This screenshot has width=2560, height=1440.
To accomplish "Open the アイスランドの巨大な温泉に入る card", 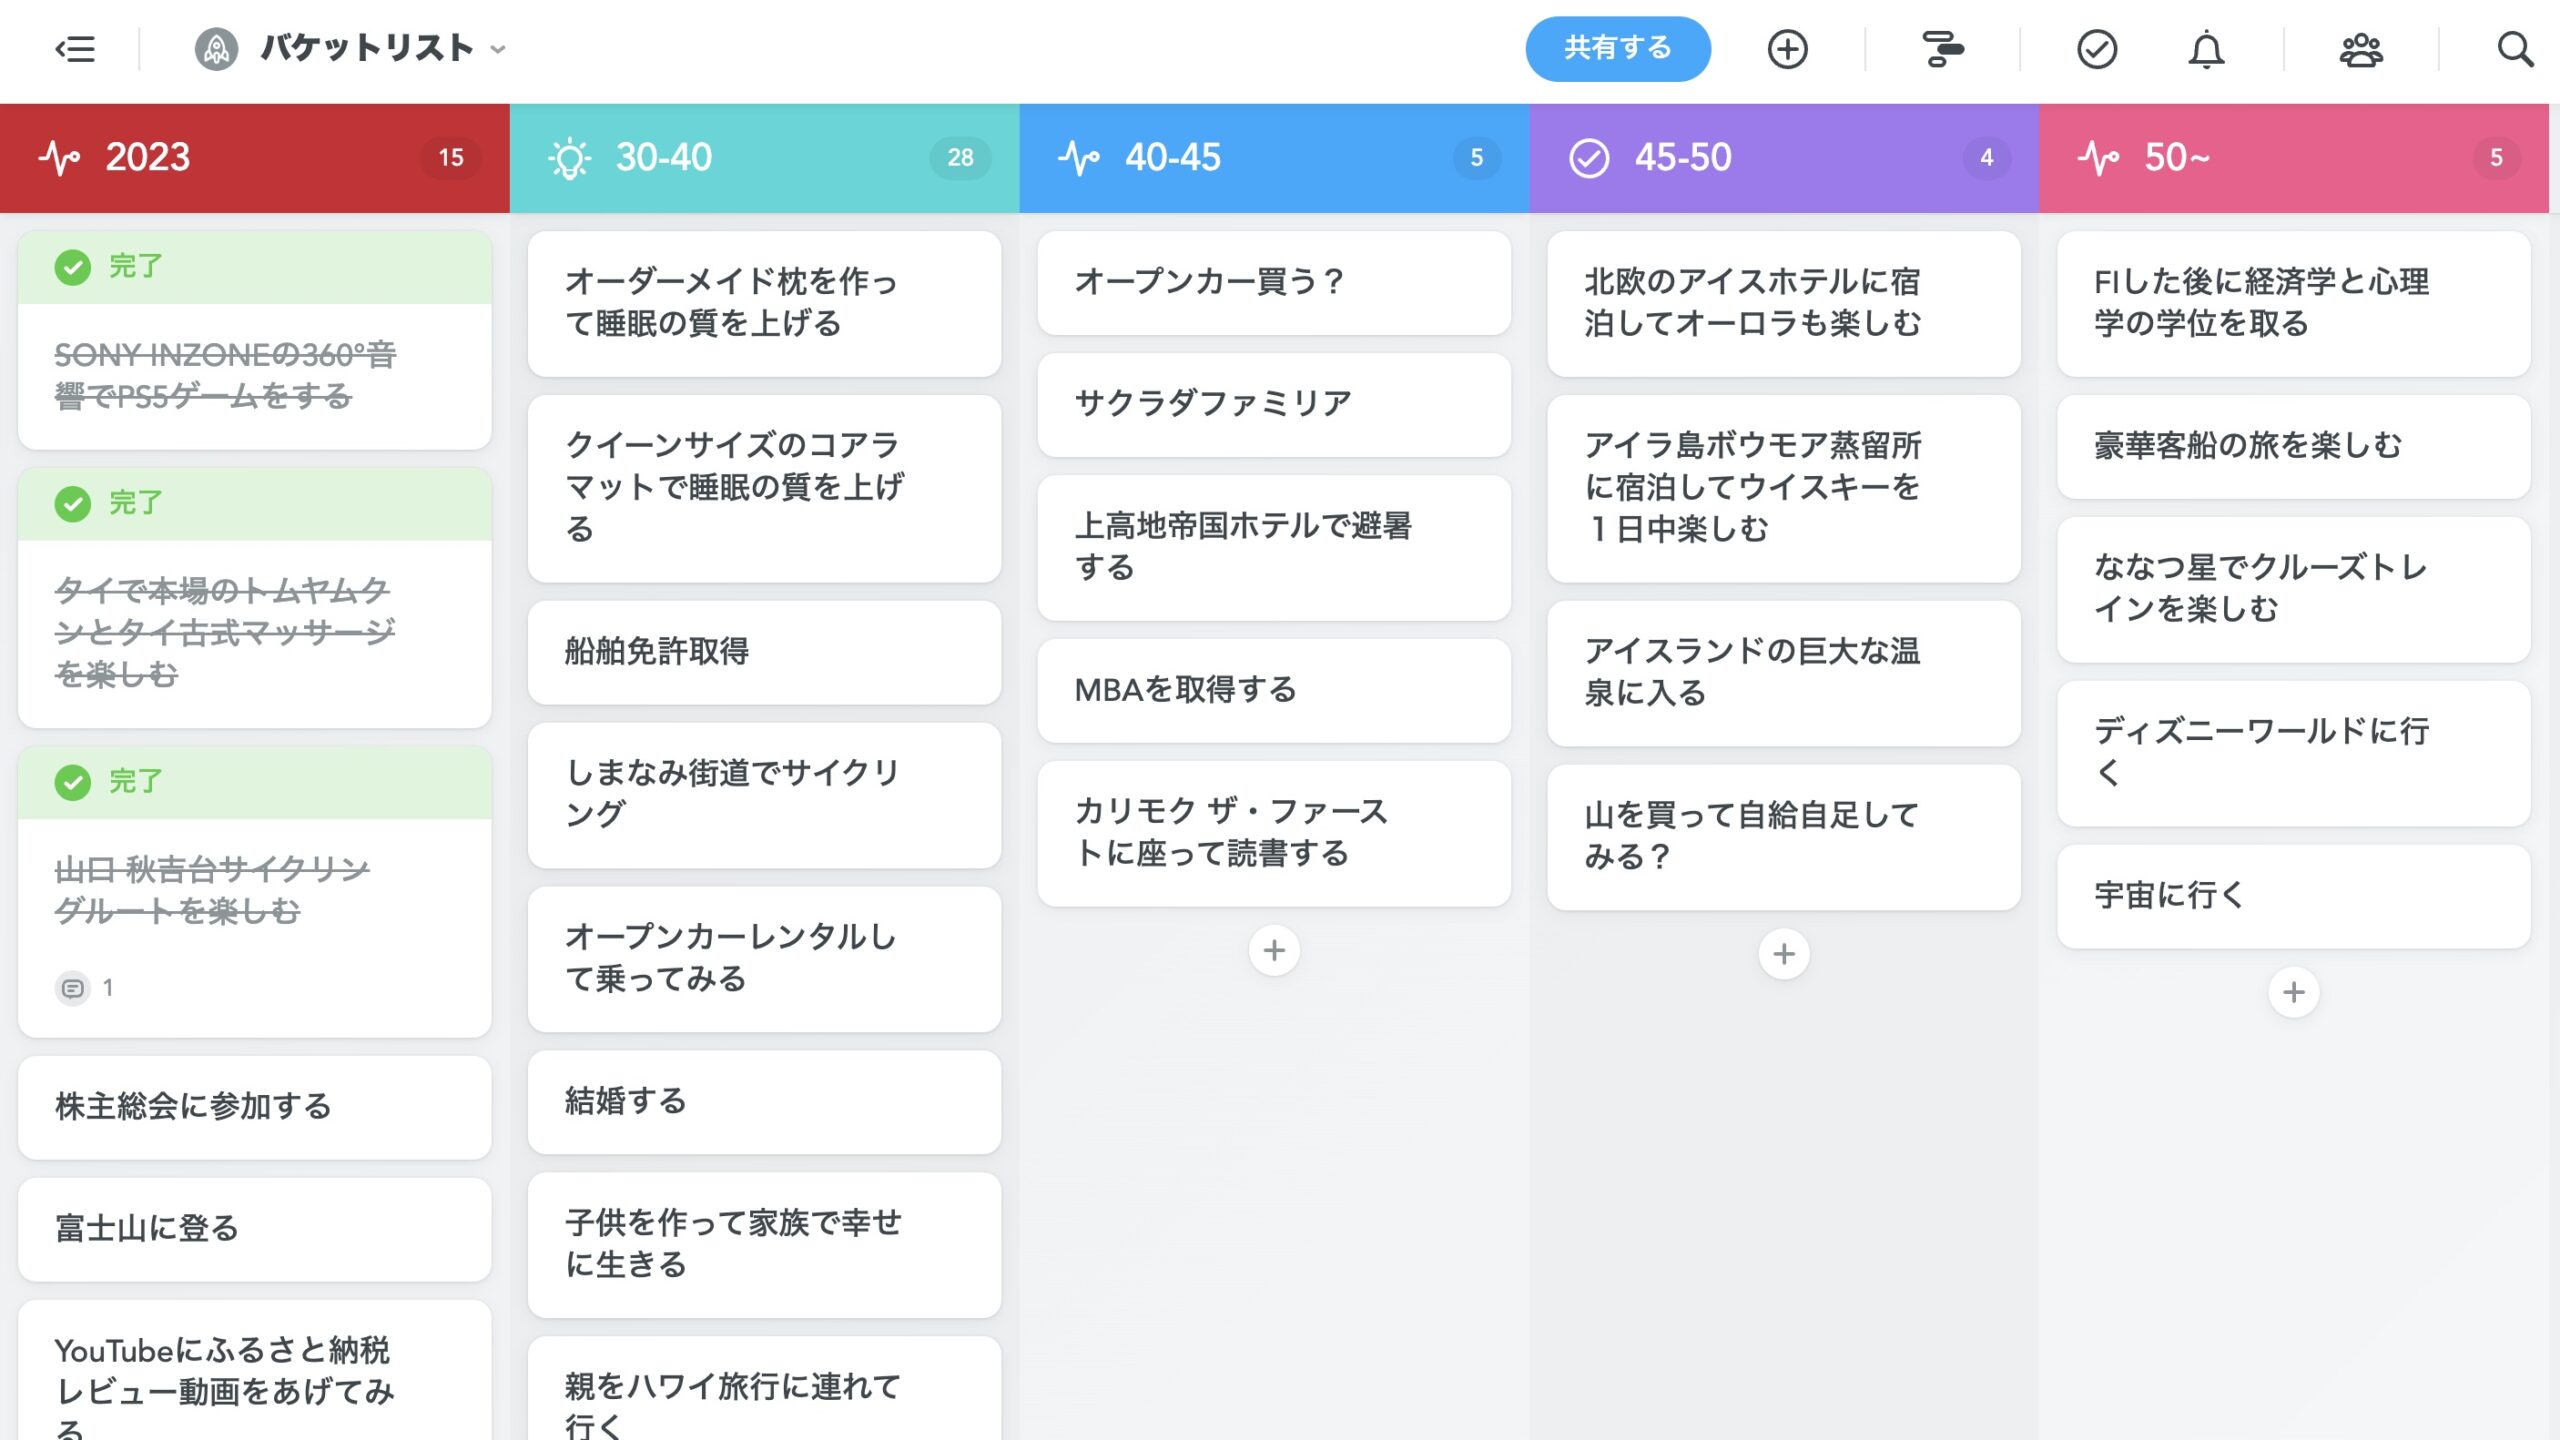I will pyautogui.click(x=1784, y=673).
